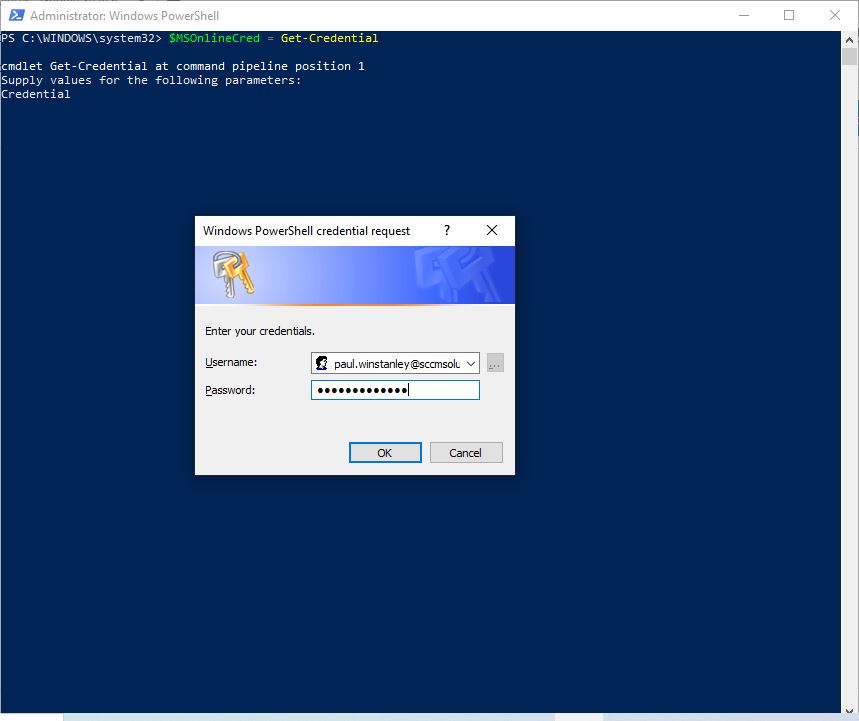Expand the Username dropdown arrow
Screen dimensions: 859x721
click(x=471, y=363)
